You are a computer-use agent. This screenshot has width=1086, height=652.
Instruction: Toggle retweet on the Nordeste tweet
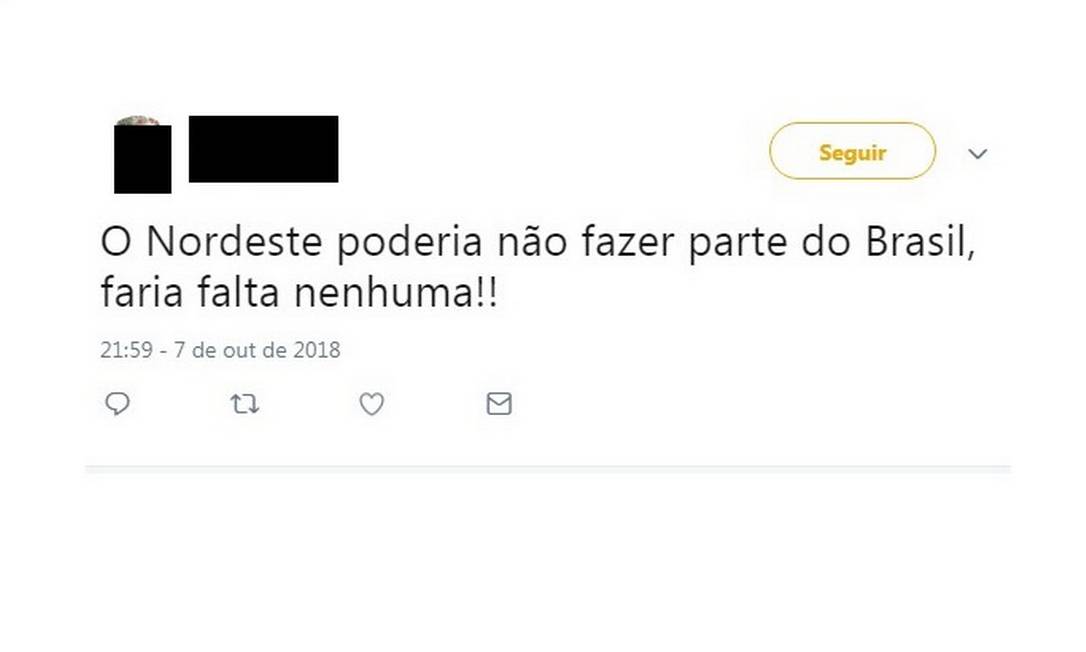tap(245, 404)
